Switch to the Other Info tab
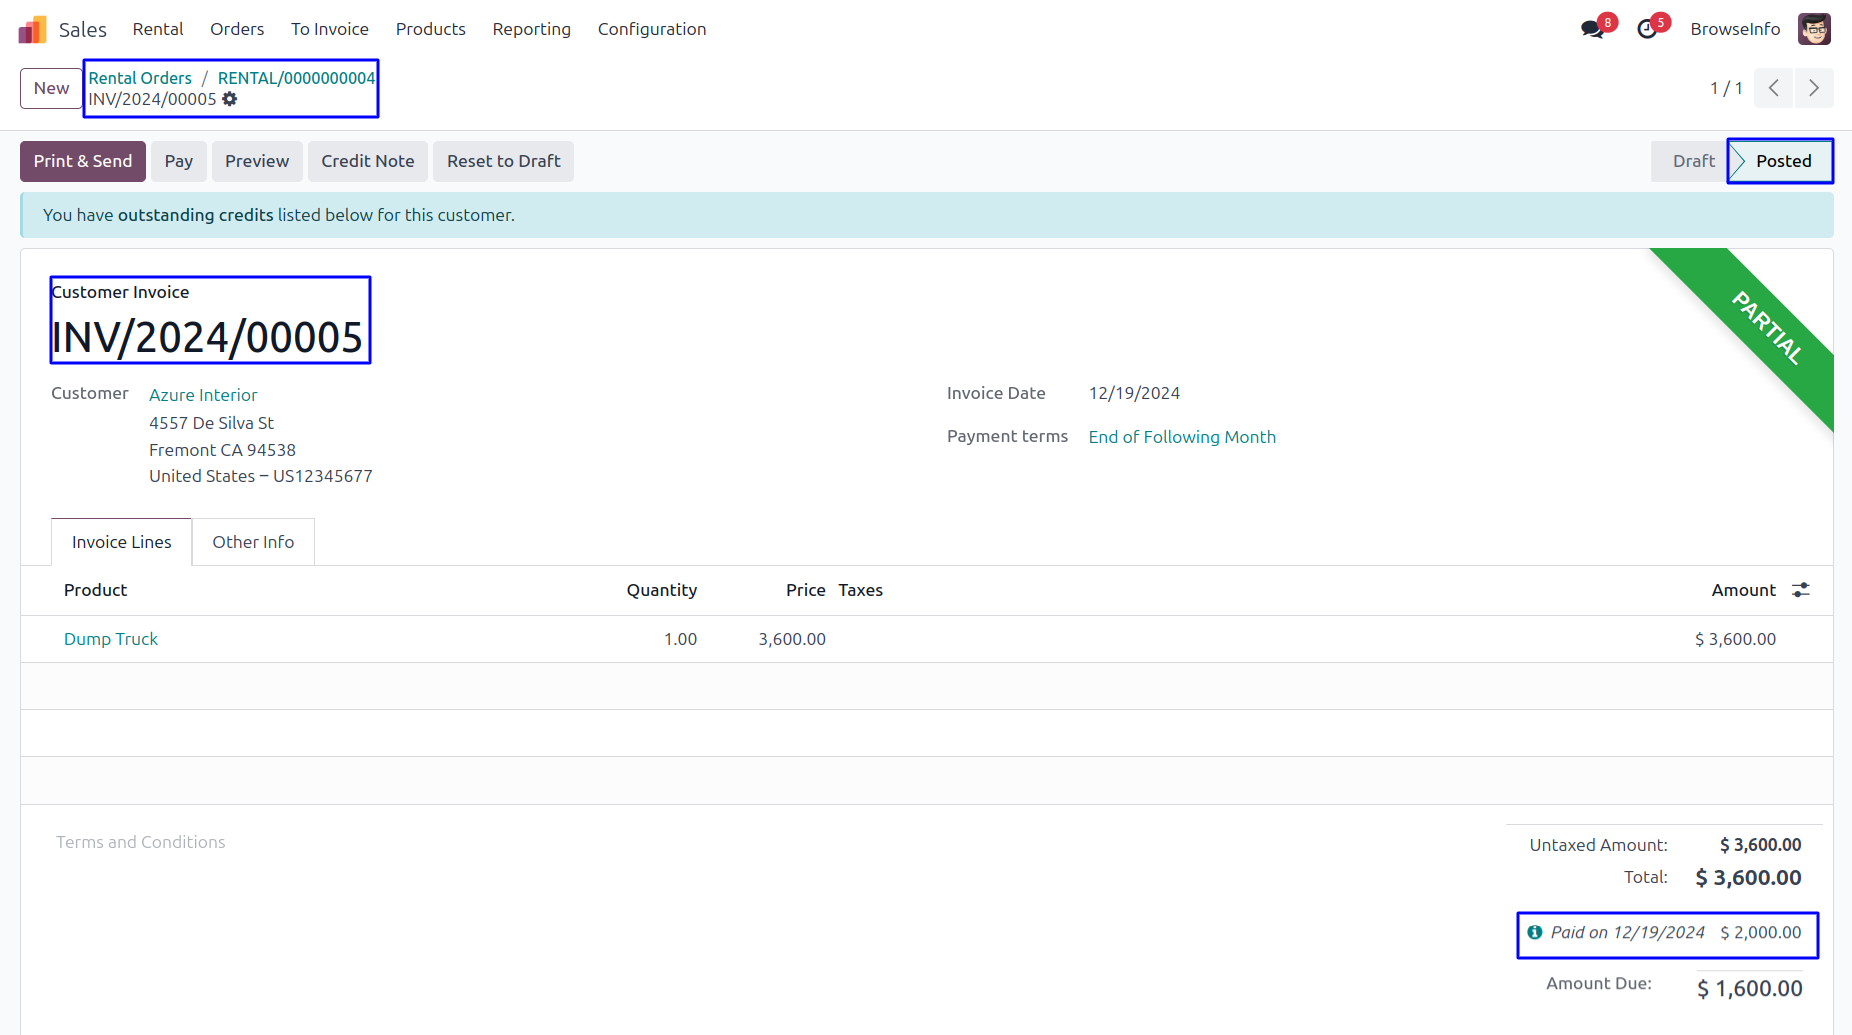 [253, 542]
